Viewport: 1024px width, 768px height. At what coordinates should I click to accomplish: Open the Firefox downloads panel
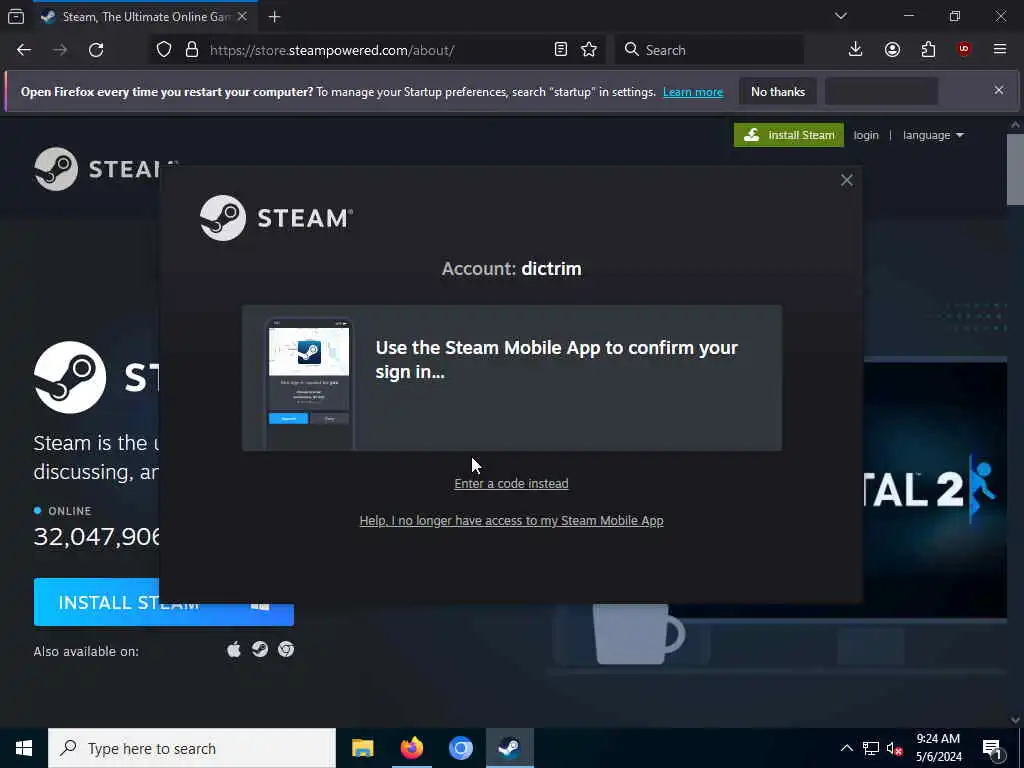point(856,50)
